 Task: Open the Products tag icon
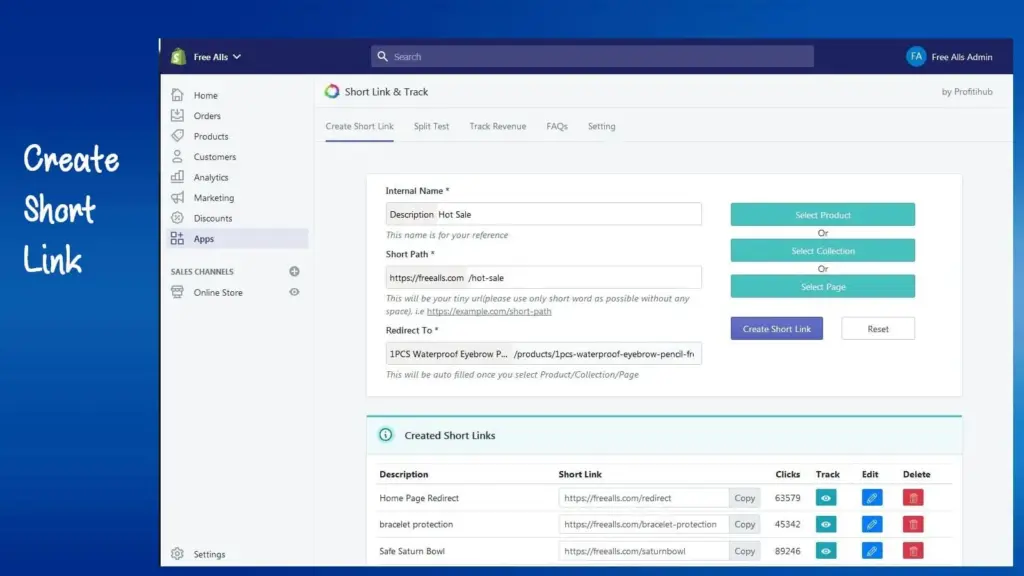[x=177, y=136]
